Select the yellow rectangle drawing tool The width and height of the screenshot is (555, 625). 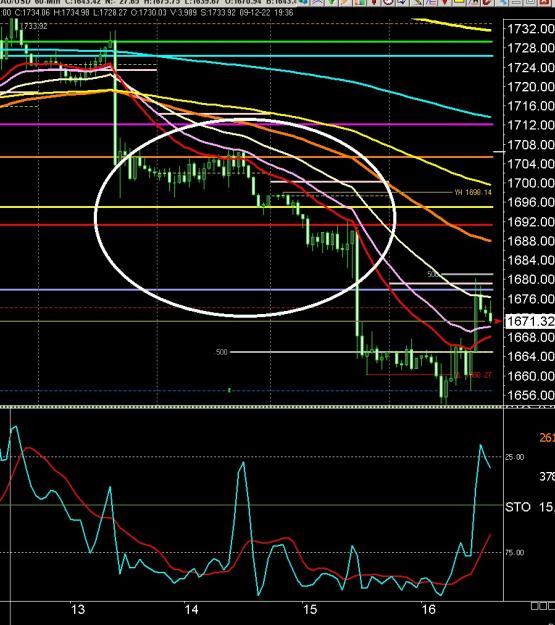[459, 2]
